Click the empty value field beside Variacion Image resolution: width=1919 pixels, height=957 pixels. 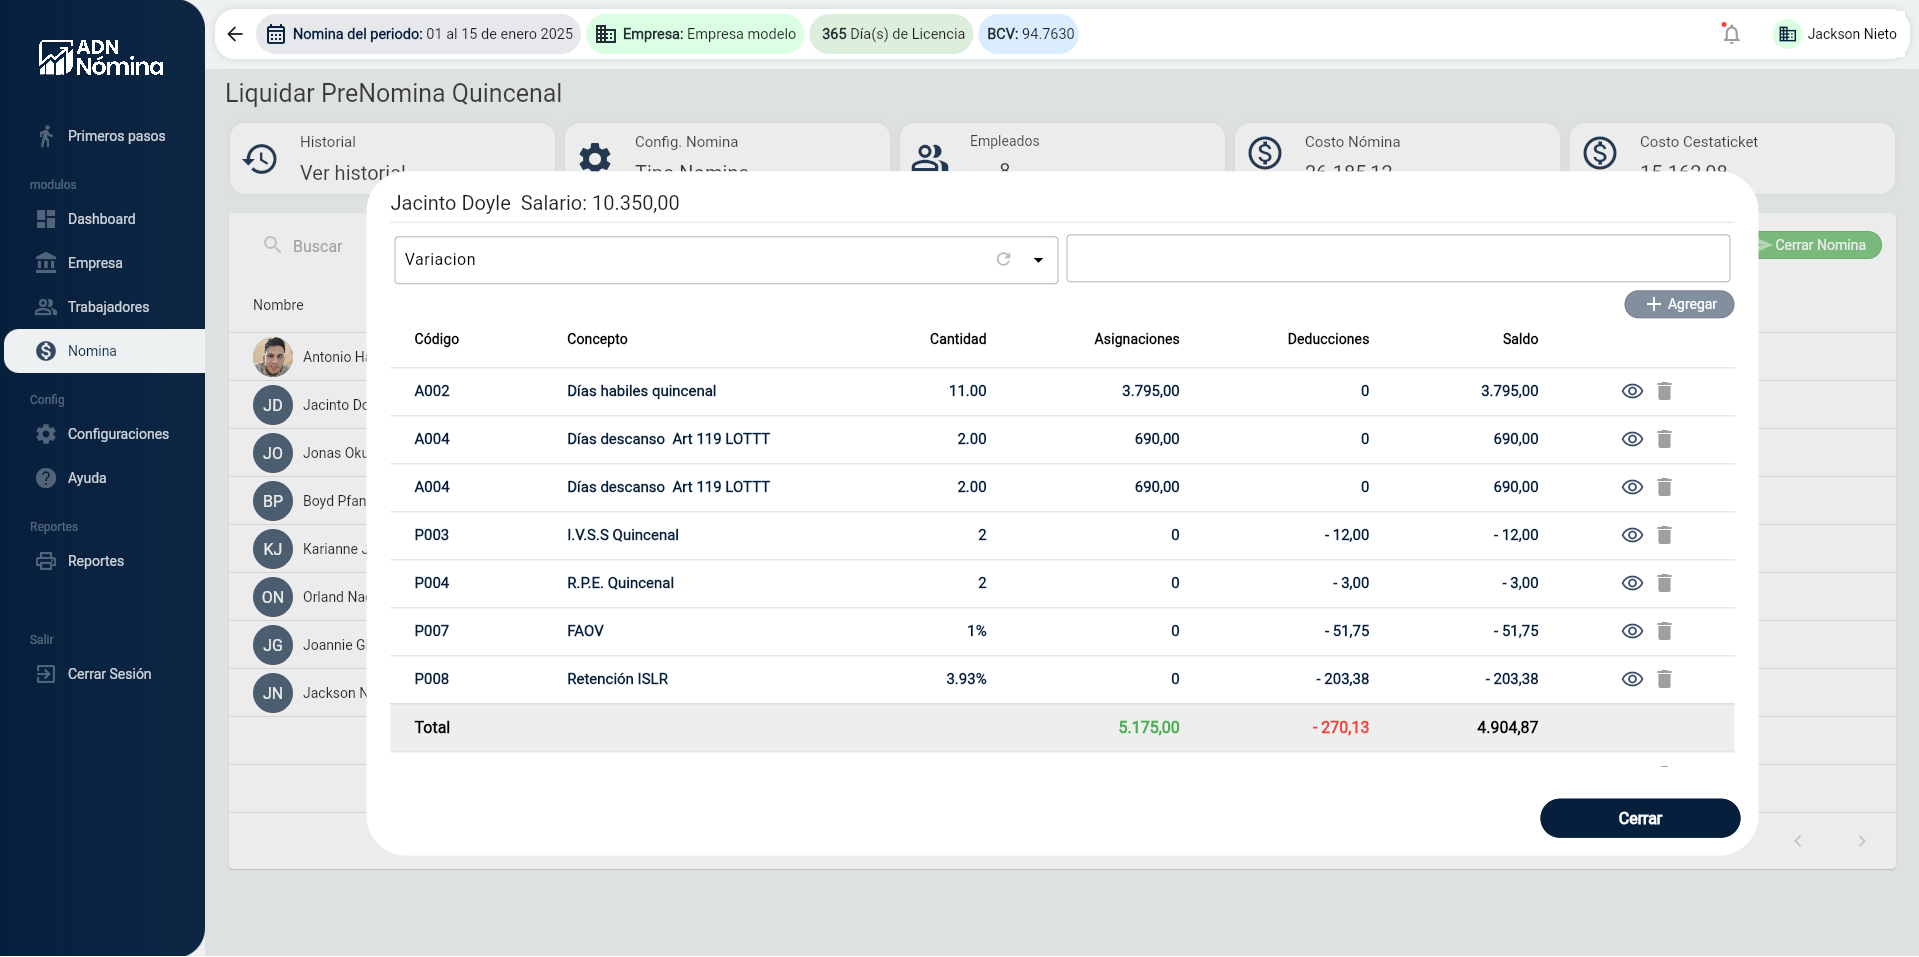[x=1398, y=259]
